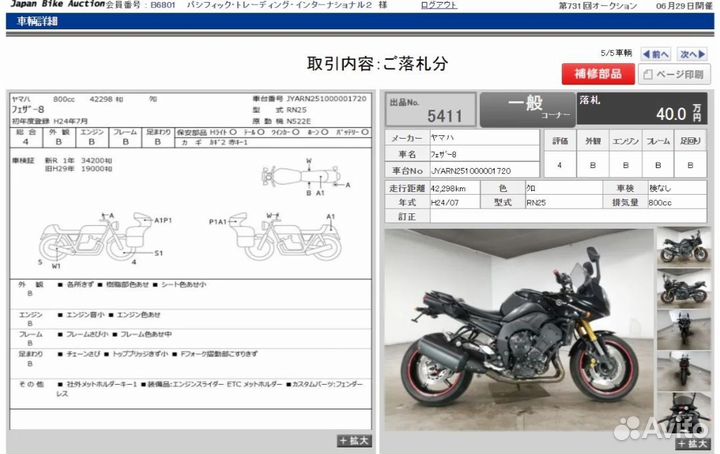The height and width of the screenshot is (454, 720).
Task: Print page using ページ印刷 button
Action: tap(675, 74)
